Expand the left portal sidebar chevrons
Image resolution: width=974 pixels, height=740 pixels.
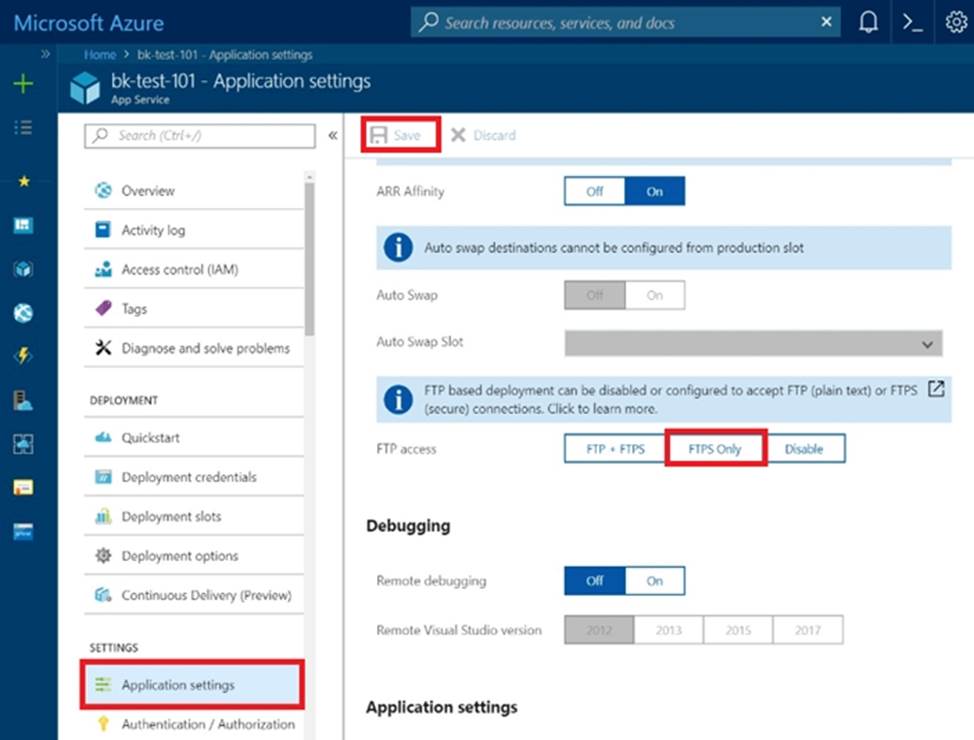[x=45, y=54]
